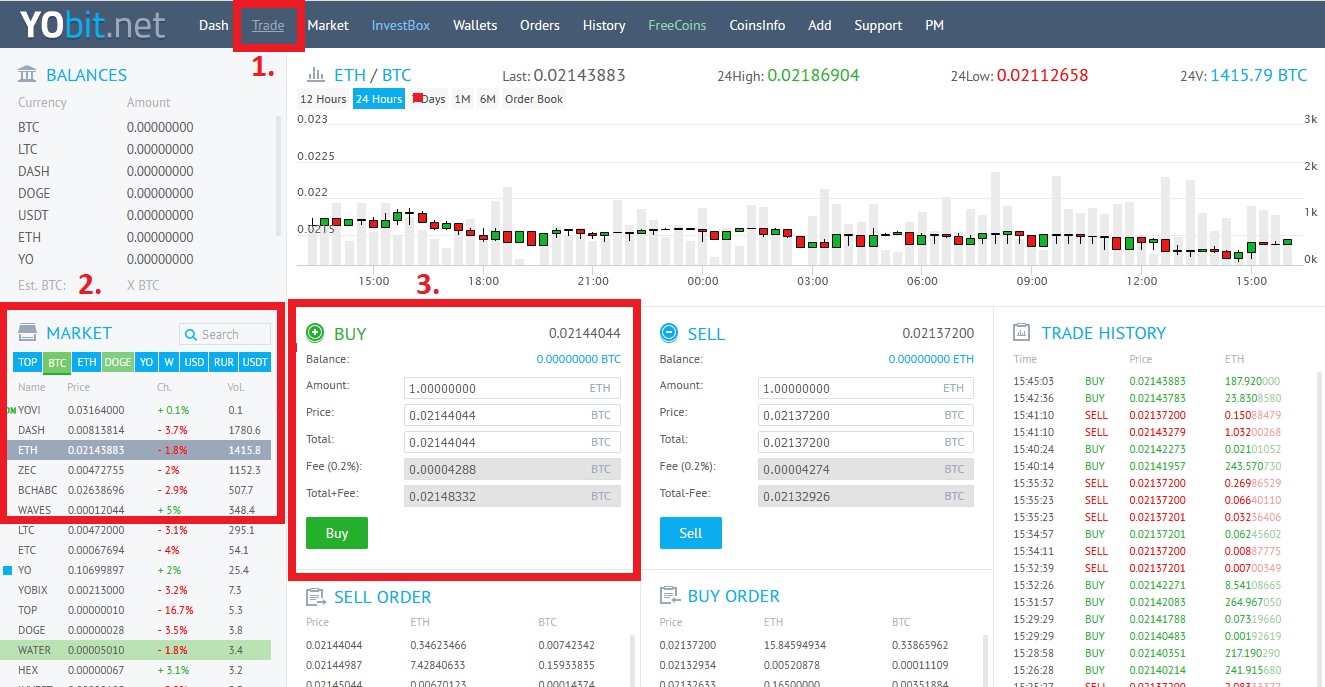Click the Market search field

click(x=225, y=335)
